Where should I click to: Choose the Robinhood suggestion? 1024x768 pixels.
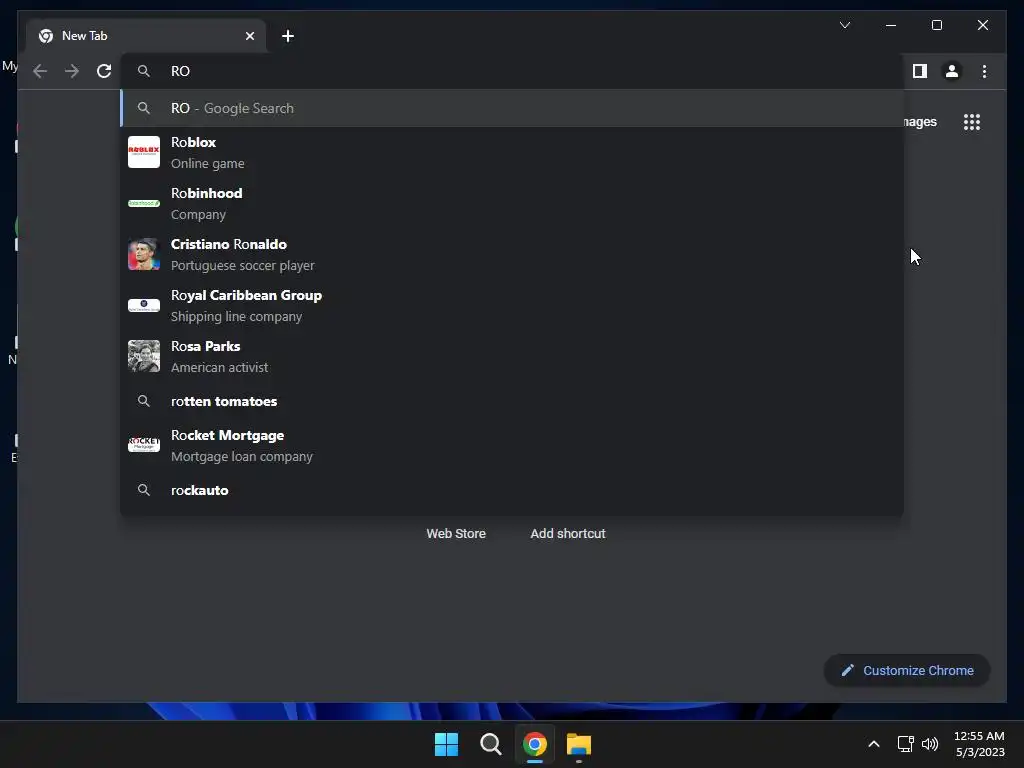[512, 203]
